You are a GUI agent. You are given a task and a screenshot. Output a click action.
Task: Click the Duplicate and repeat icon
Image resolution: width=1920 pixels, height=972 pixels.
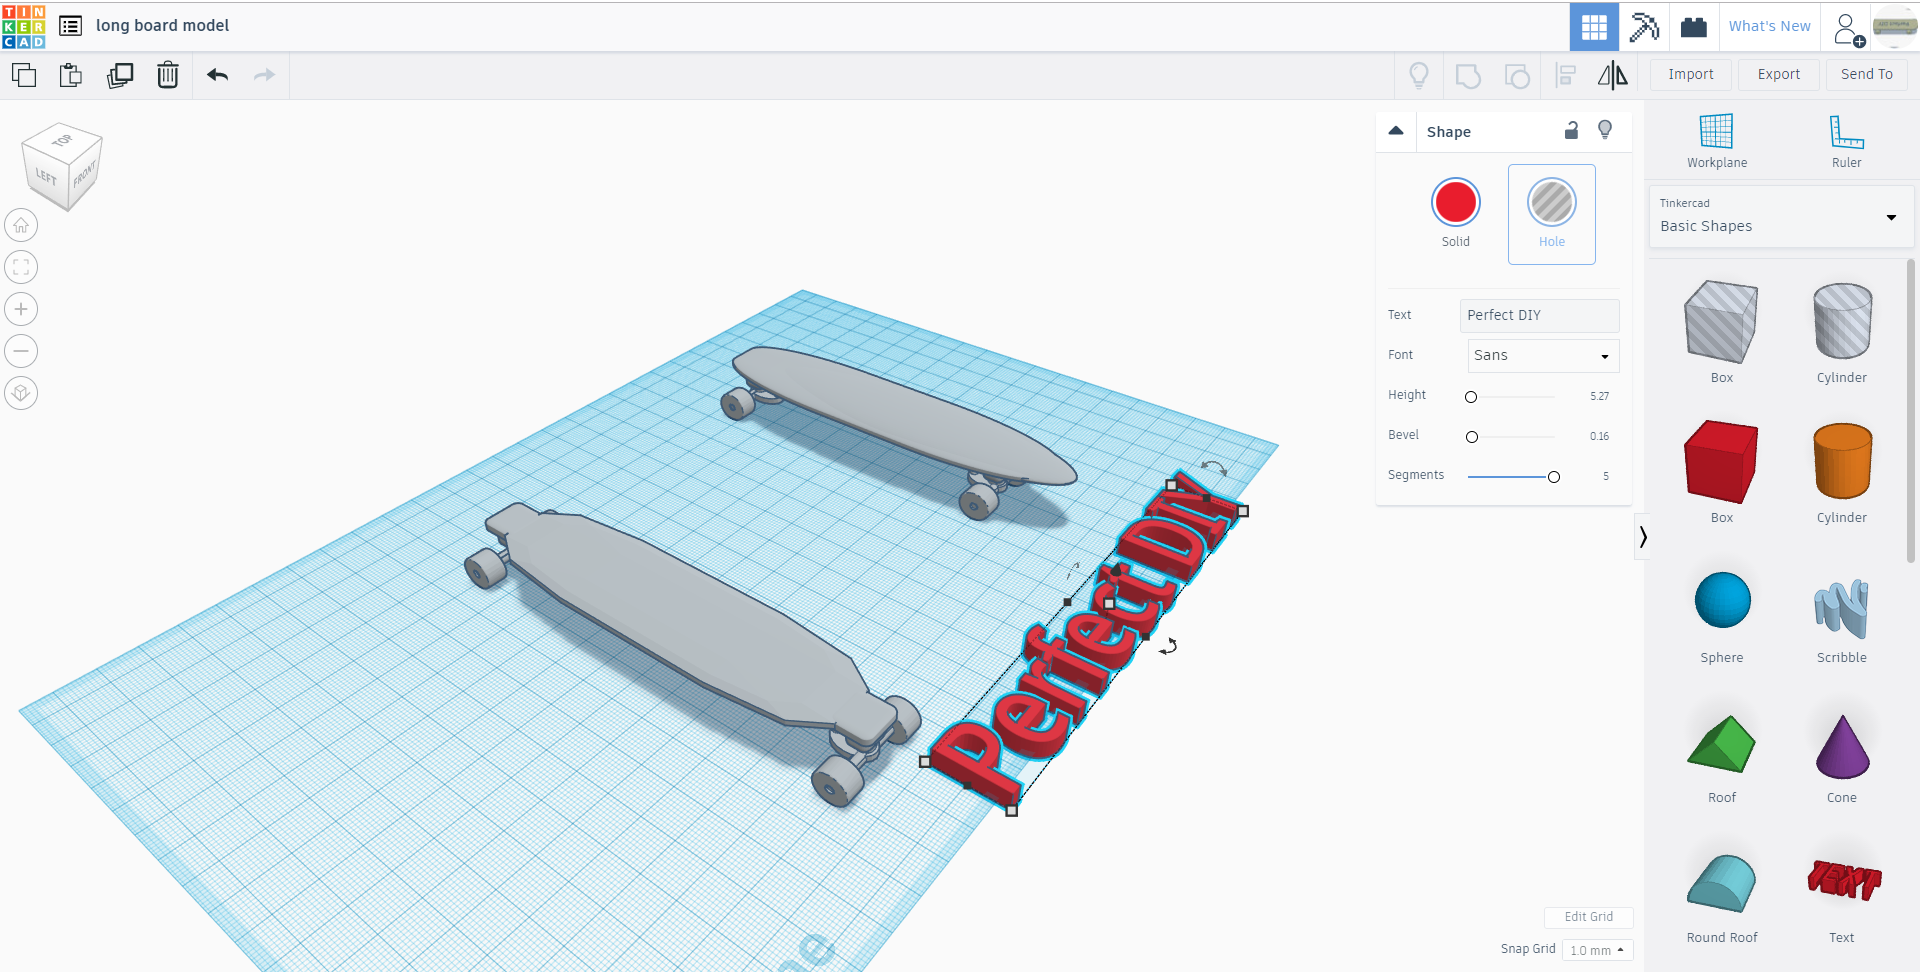pyautogui.click(x=120, y=75)
